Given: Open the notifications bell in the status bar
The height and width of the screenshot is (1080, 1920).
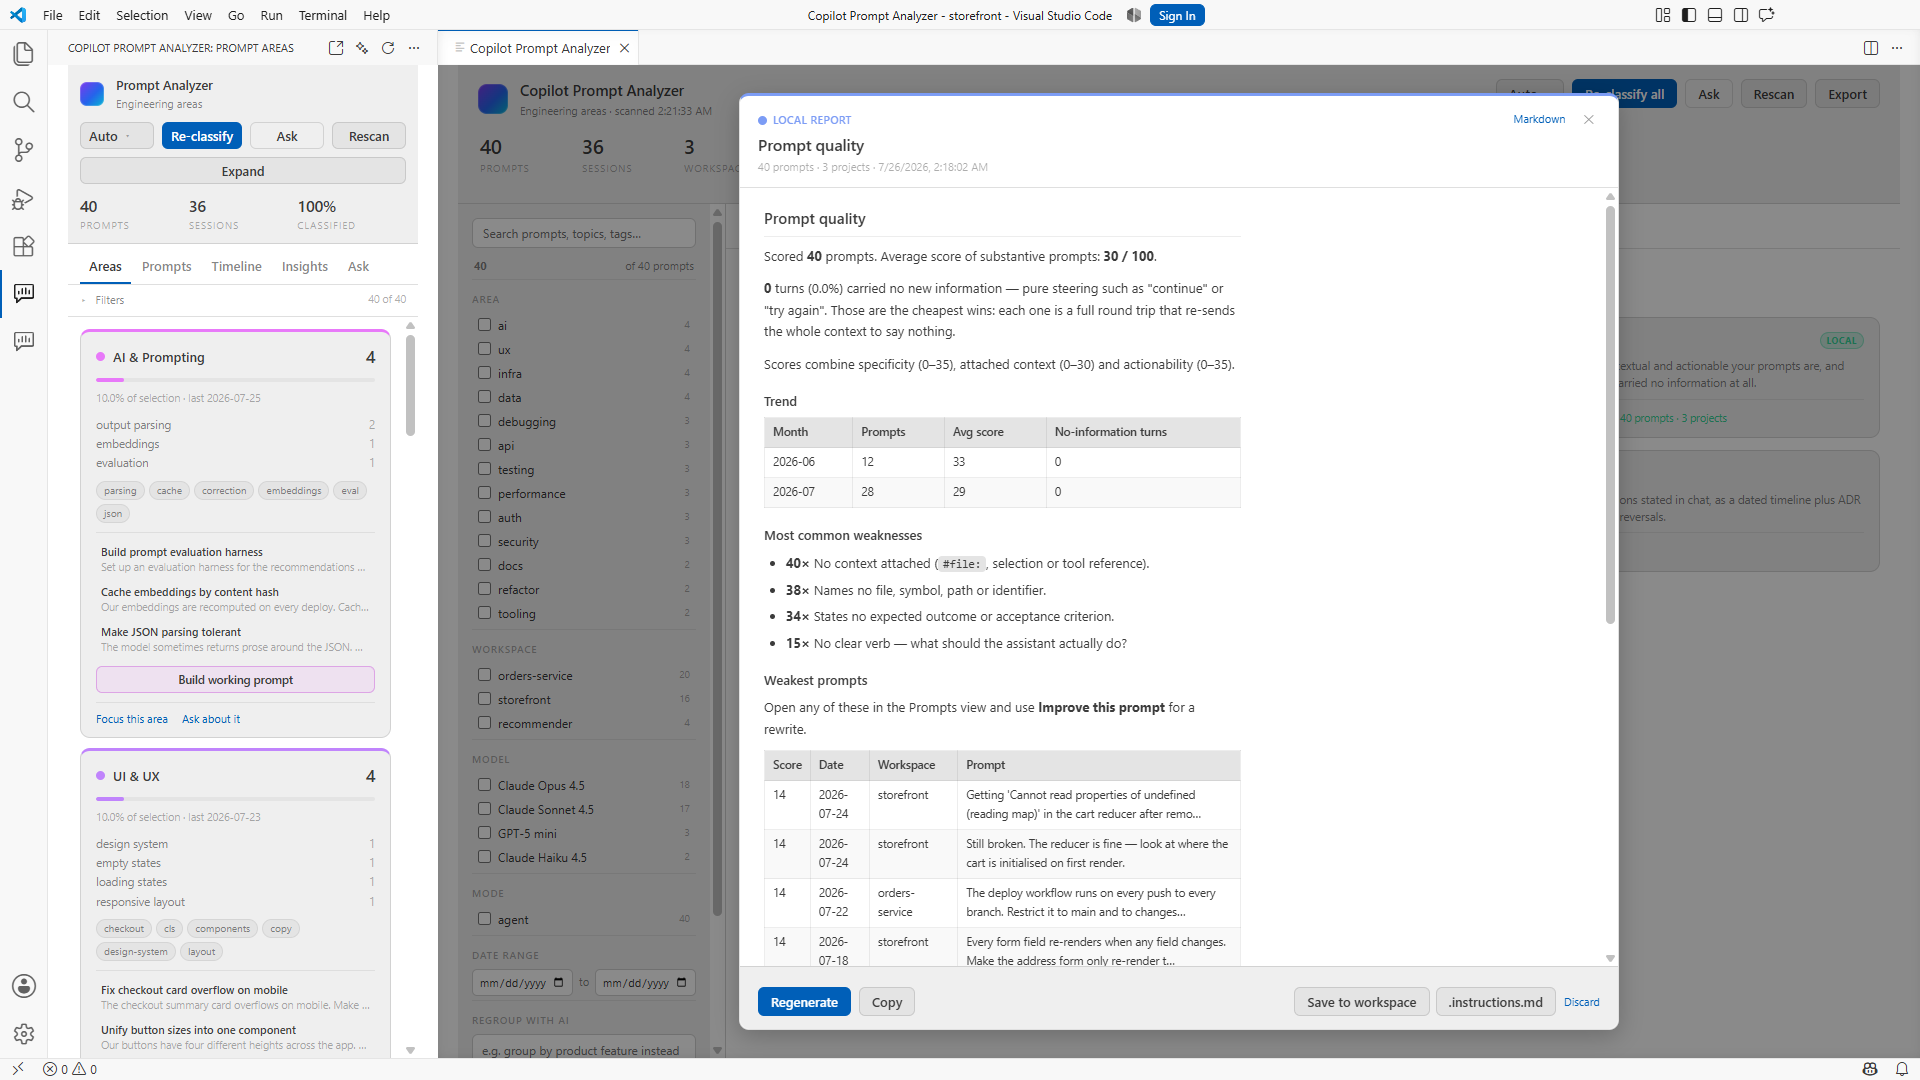Looking at the screenshot, I should pos(1902,1069).
